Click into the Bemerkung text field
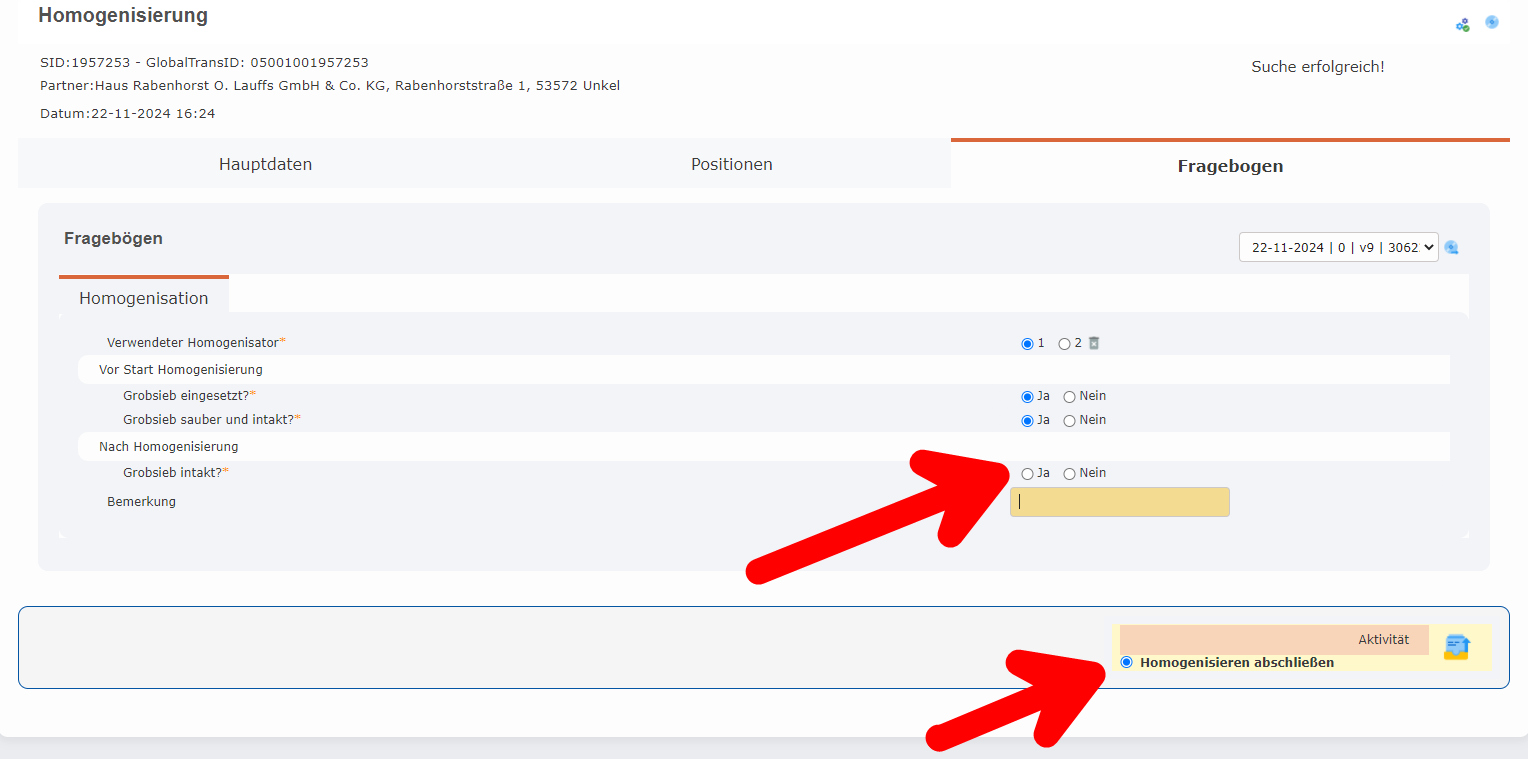The width and height of the screenshot is (1528, 759). (x=1119, y=502)
